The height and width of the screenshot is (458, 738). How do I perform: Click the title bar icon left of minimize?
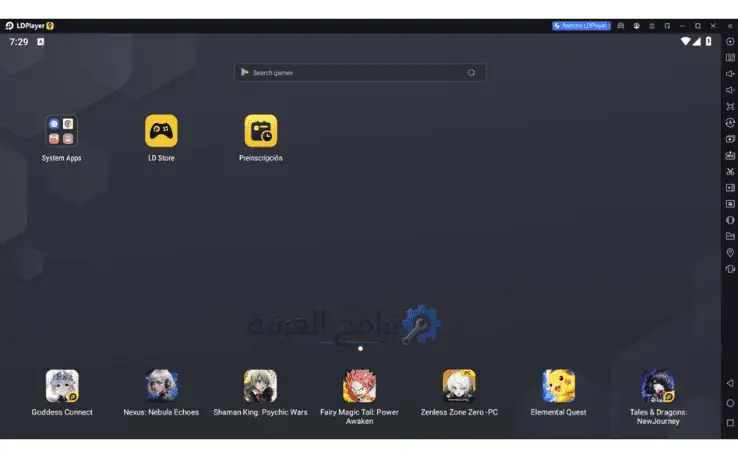667,26
